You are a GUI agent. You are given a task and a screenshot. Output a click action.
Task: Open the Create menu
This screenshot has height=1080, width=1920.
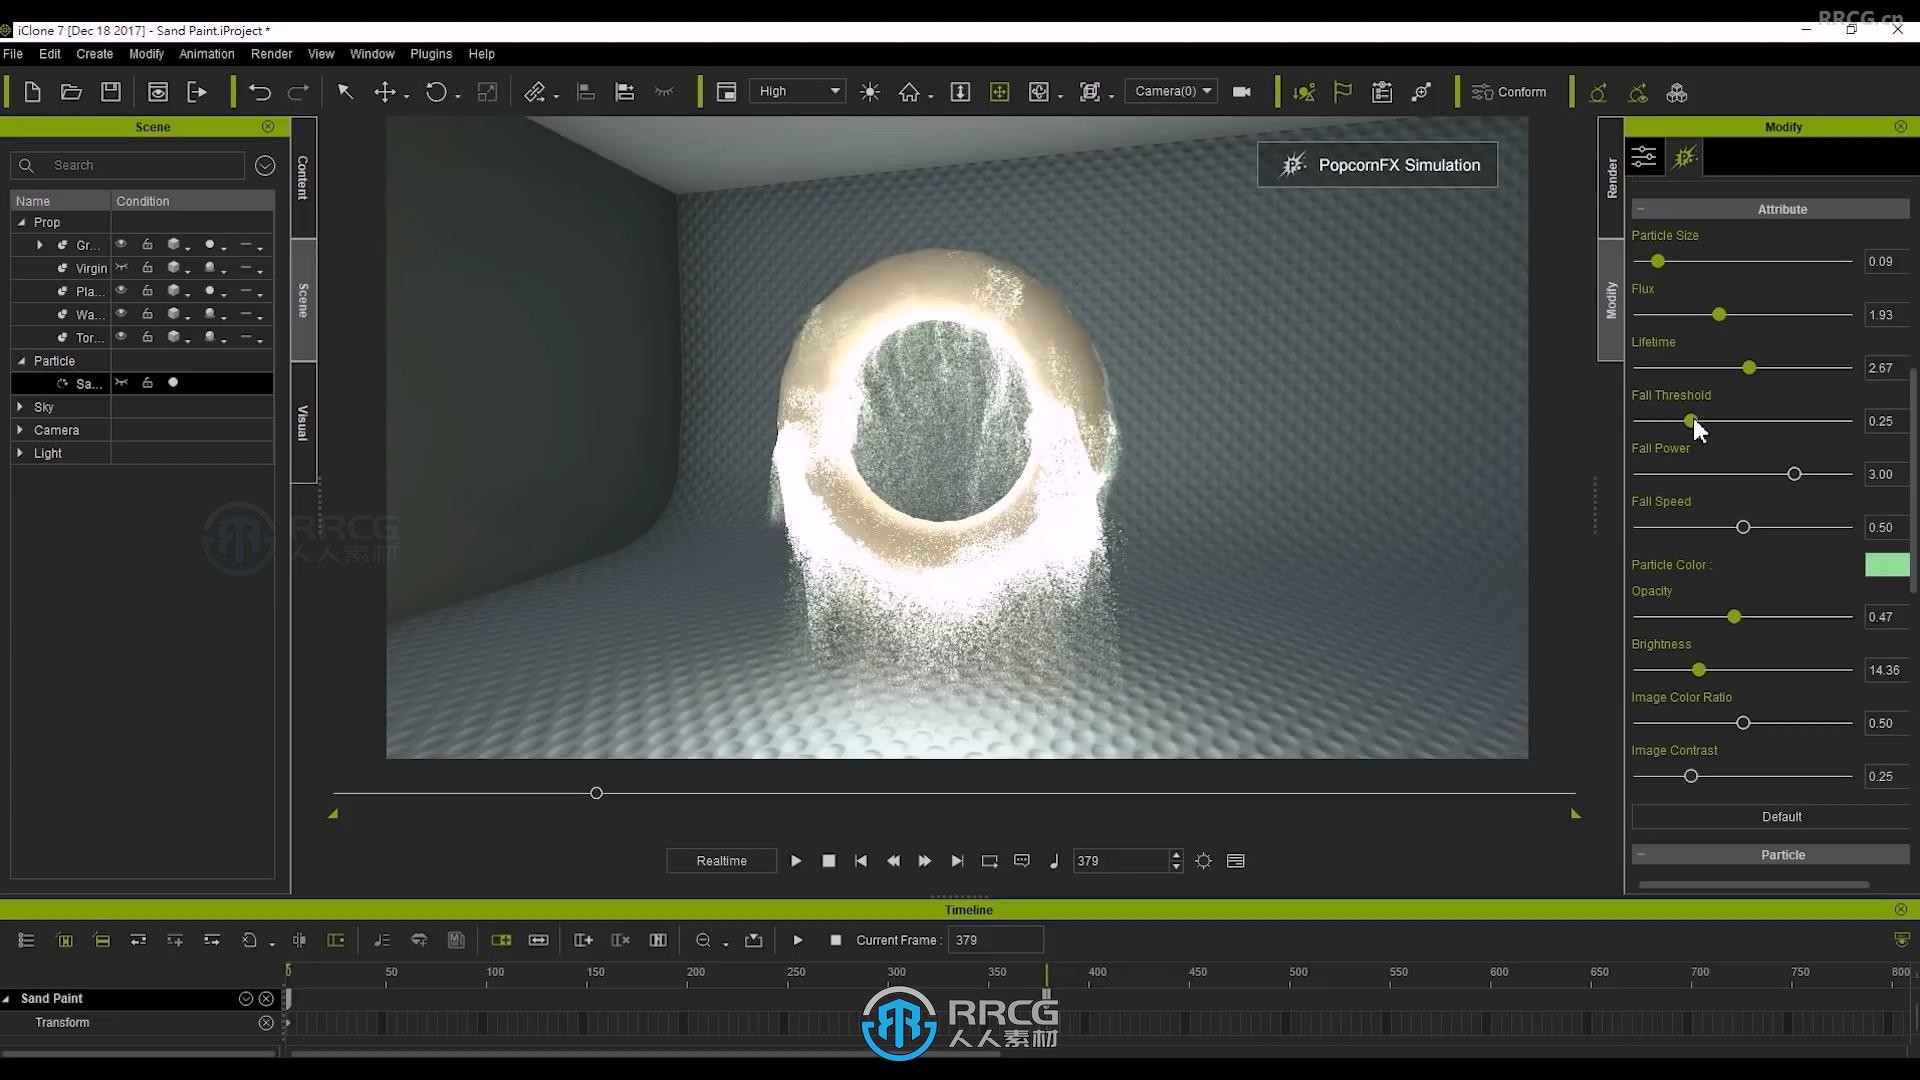click(x=95, y=54)
